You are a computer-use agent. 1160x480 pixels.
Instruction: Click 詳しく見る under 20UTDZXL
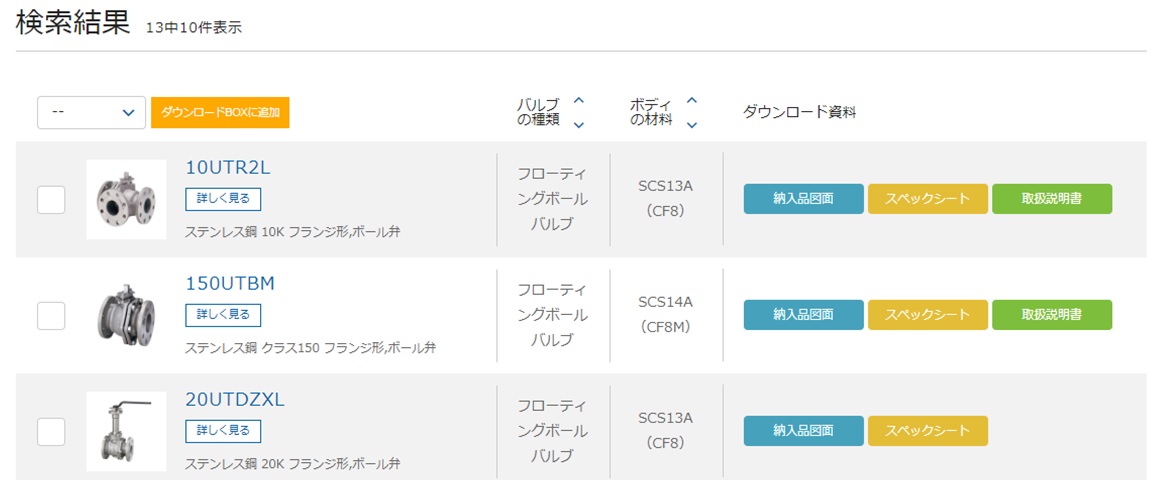pyautogui.click(x=223, y=431)
